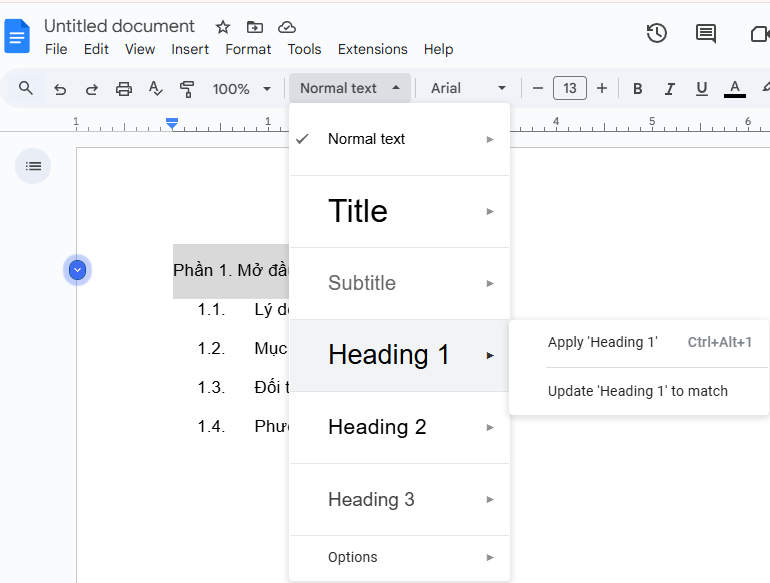Show the document outline
Screen dimensions: 770x583
[33, 166]
